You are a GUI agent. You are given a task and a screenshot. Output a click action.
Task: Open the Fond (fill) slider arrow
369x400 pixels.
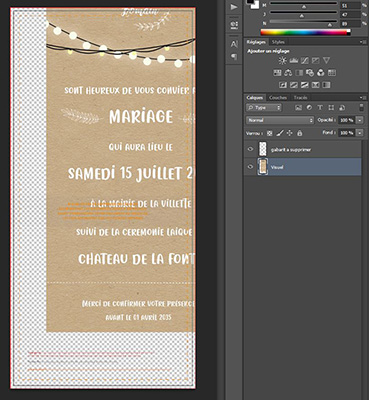tap(360, 133)
